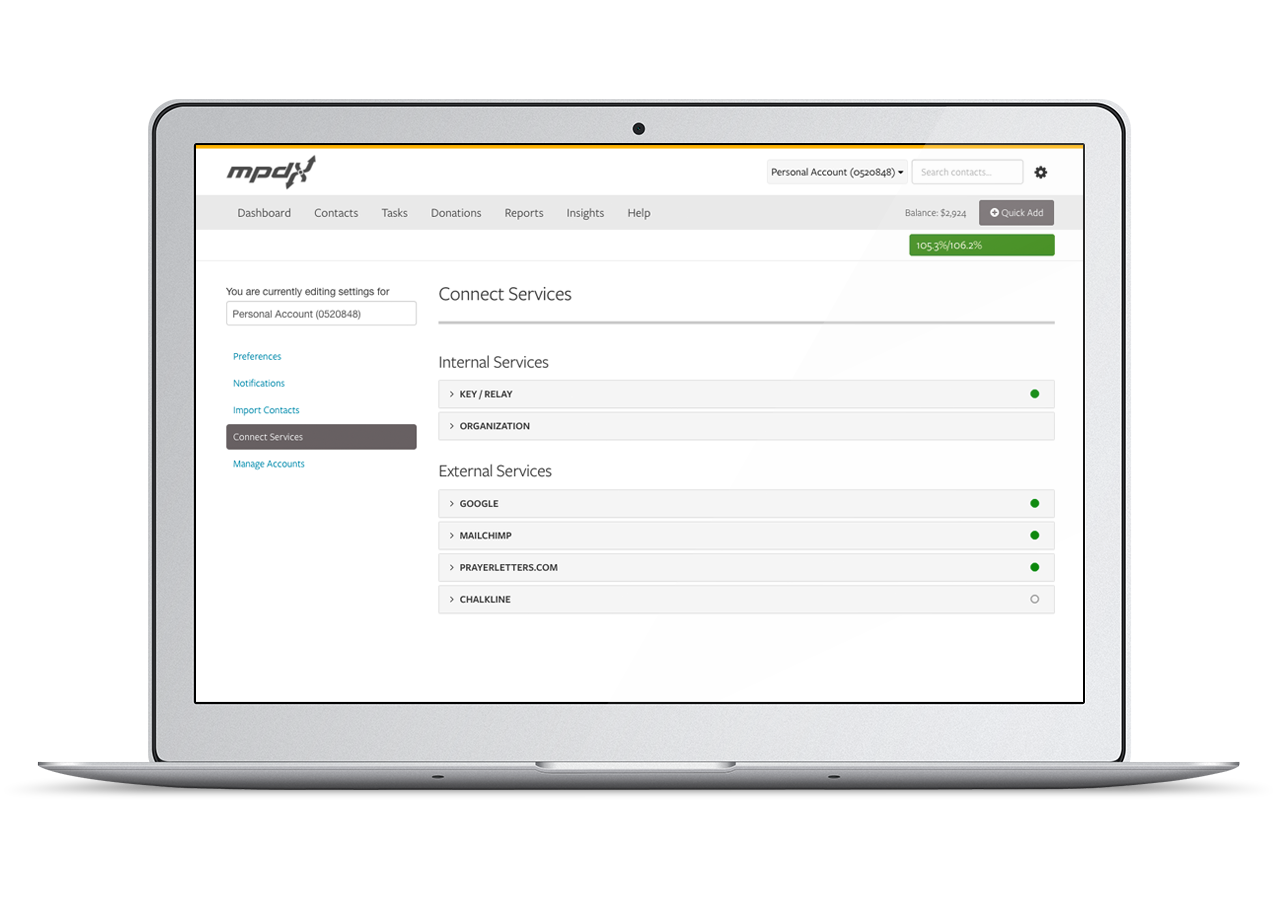Screen dimensions: 1276x910
Task: Click the Balance: $2,924 text
Action: (935, 213)
